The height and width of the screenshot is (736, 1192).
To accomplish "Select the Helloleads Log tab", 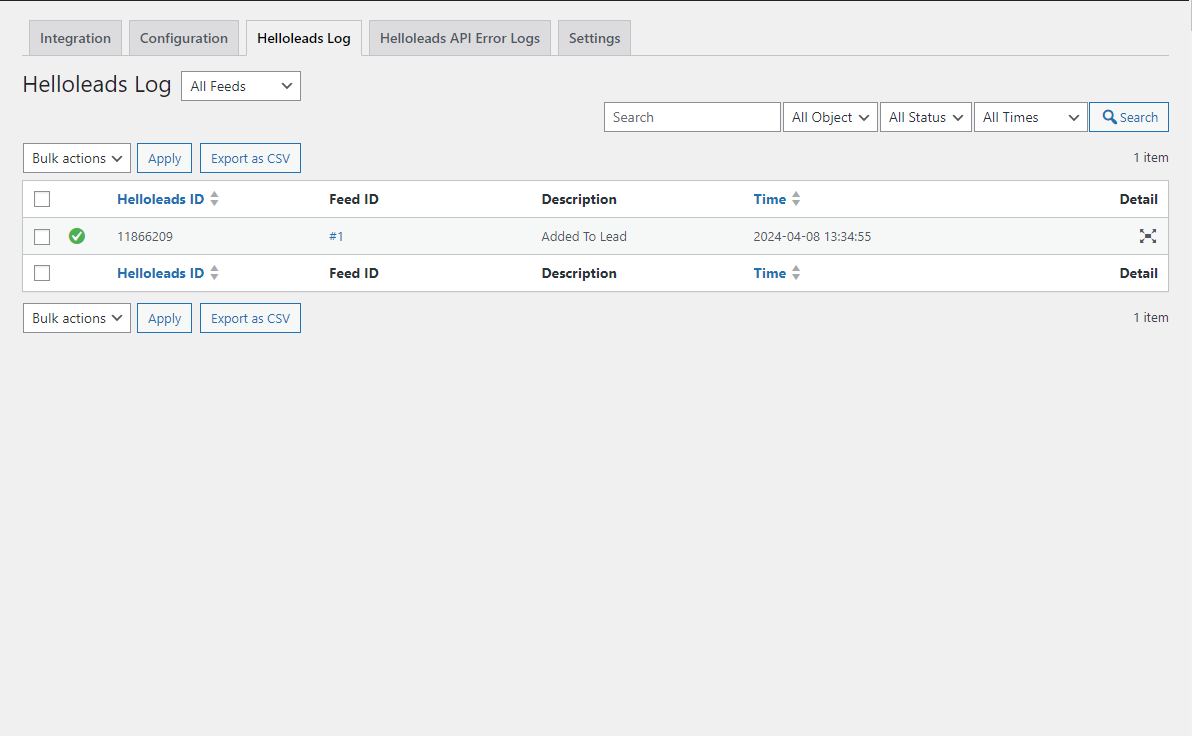I will click(304, 38).
